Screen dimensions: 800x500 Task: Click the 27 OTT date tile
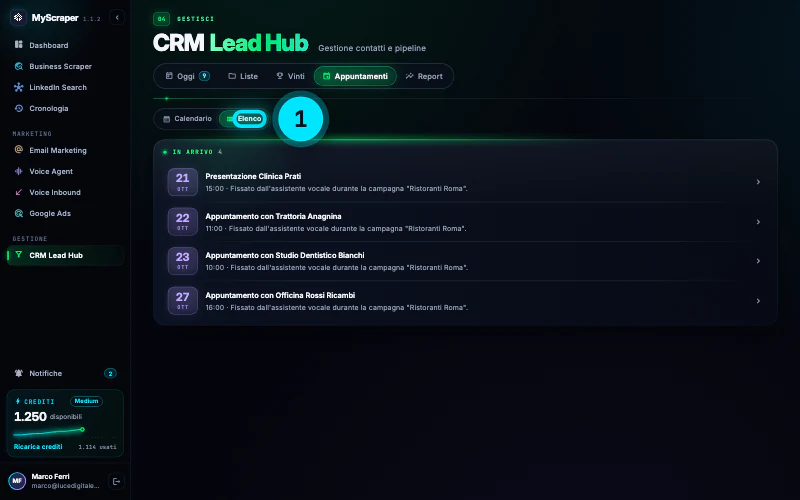(x=183, y=301)
